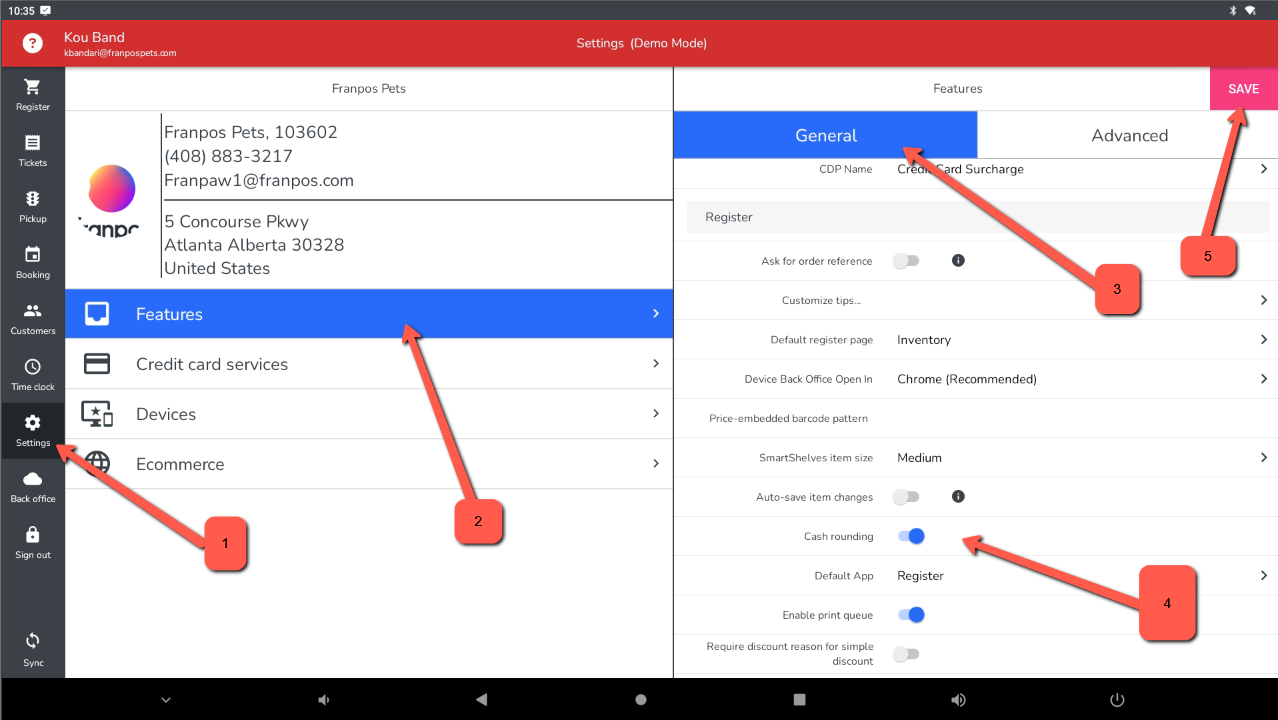Click the SAVE button
1278x720 pixels.
(x=1243, y=89)
